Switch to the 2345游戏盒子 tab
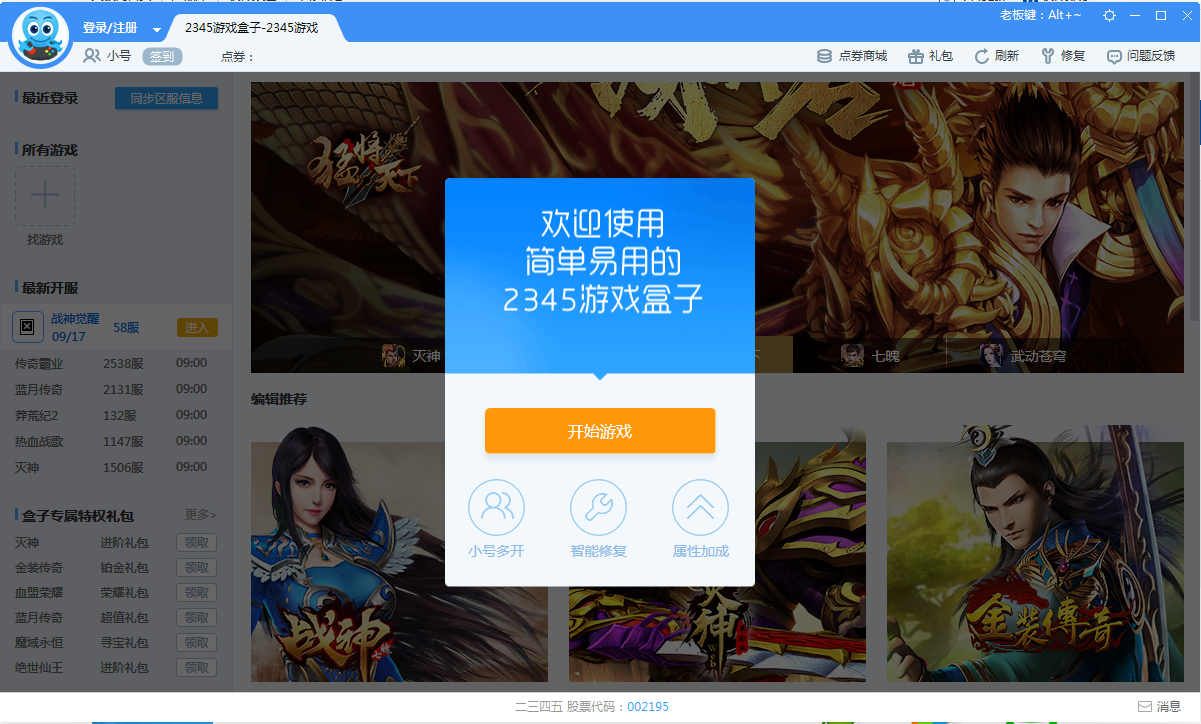 [251, 28]
